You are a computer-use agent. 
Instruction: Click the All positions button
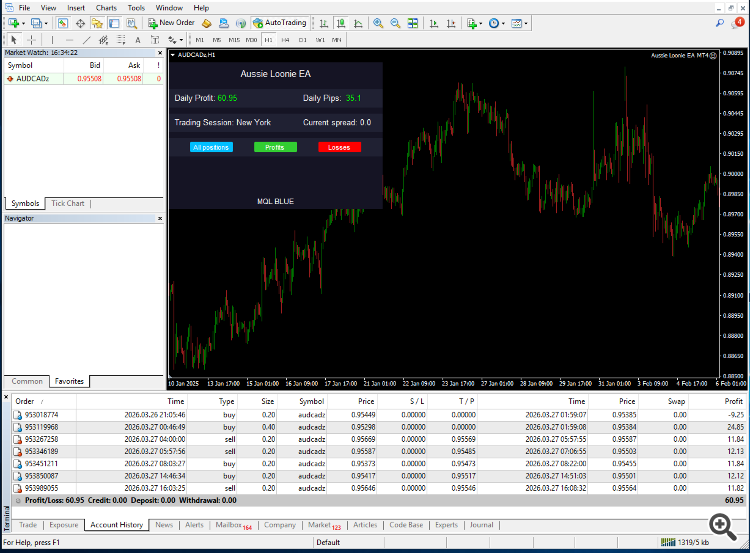[211, 147]
